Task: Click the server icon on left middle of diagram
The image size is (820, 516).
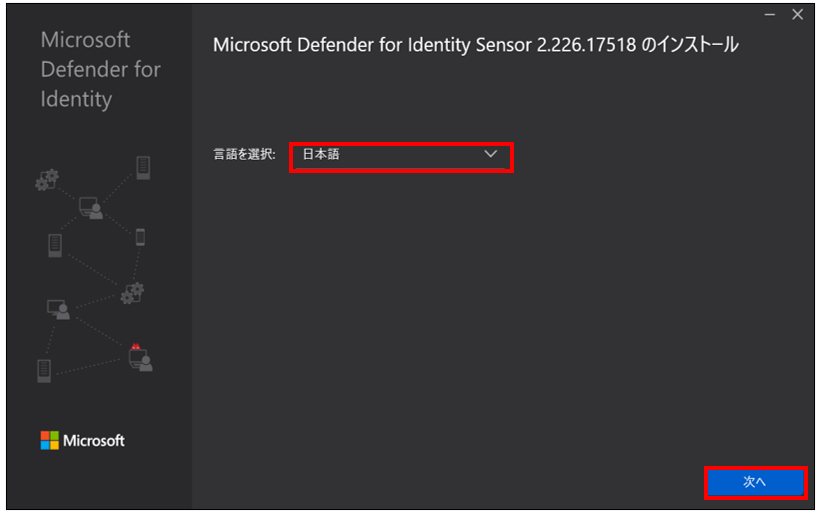Action: click(x=55, y=246)
